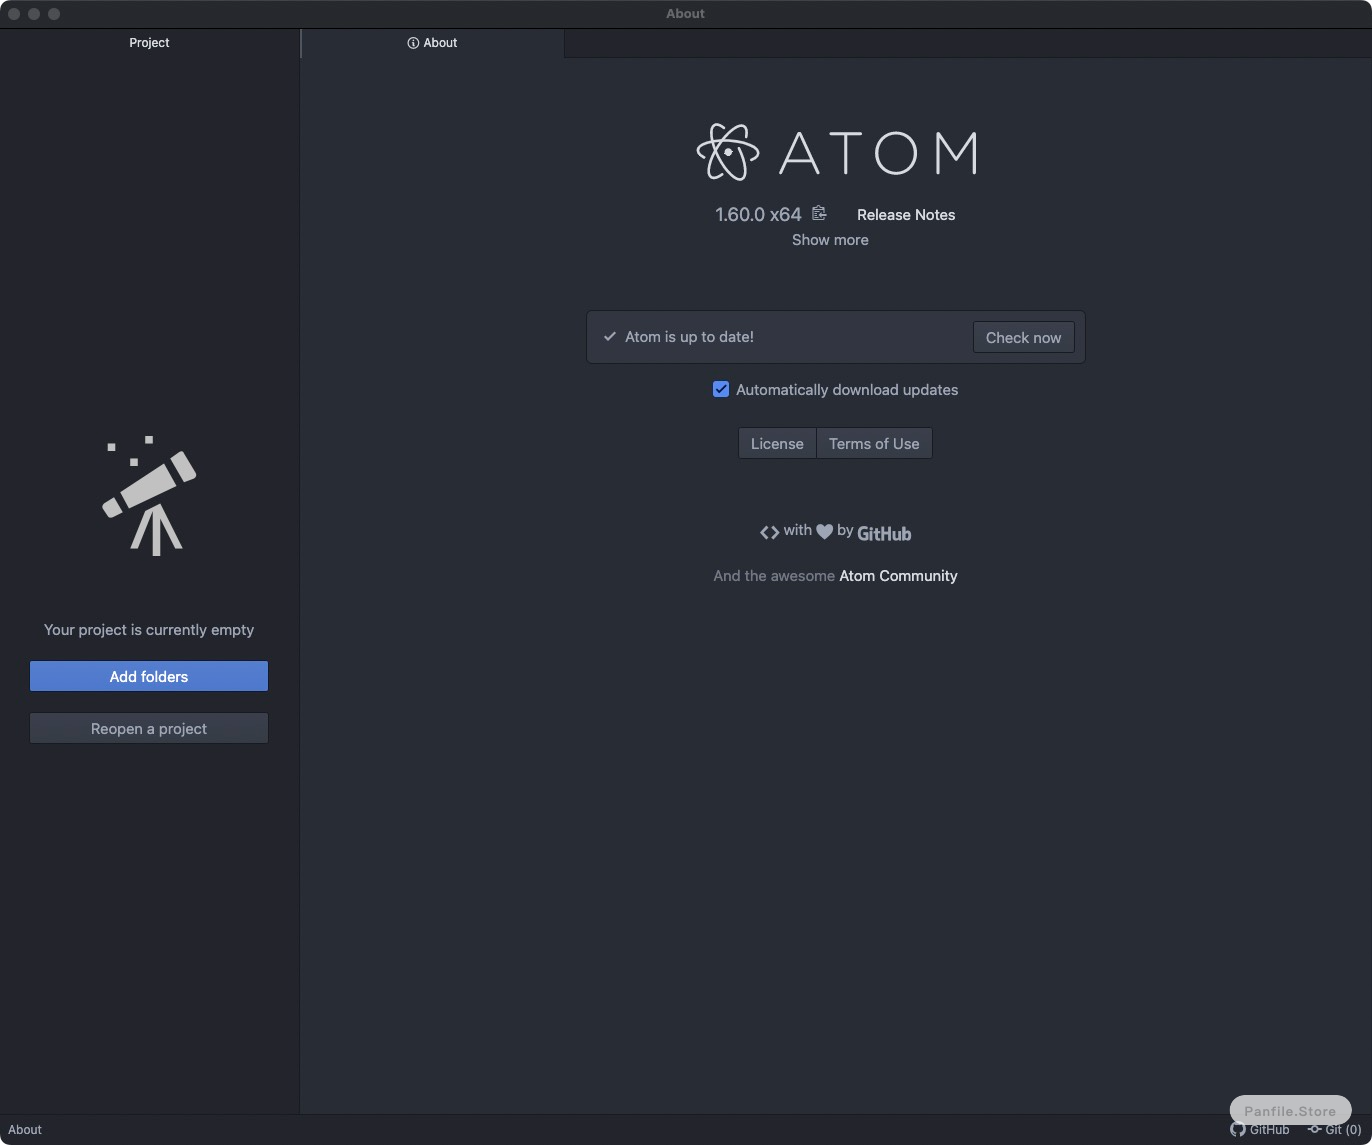Open the Atom Community link
Image resolution: width=1372 pixels, height=1145 pixels.
(898, 576)
